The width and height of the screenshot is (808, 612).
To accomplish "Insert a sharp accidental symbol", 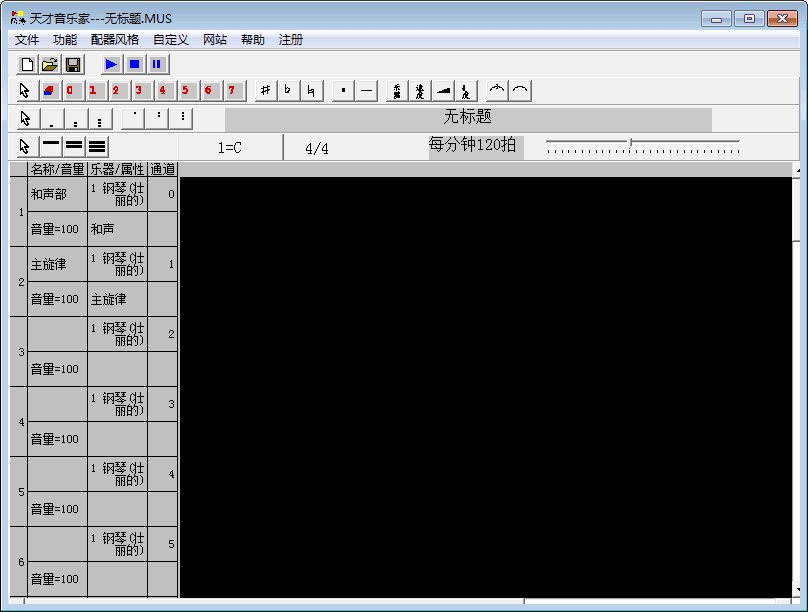I will [265, 91].
